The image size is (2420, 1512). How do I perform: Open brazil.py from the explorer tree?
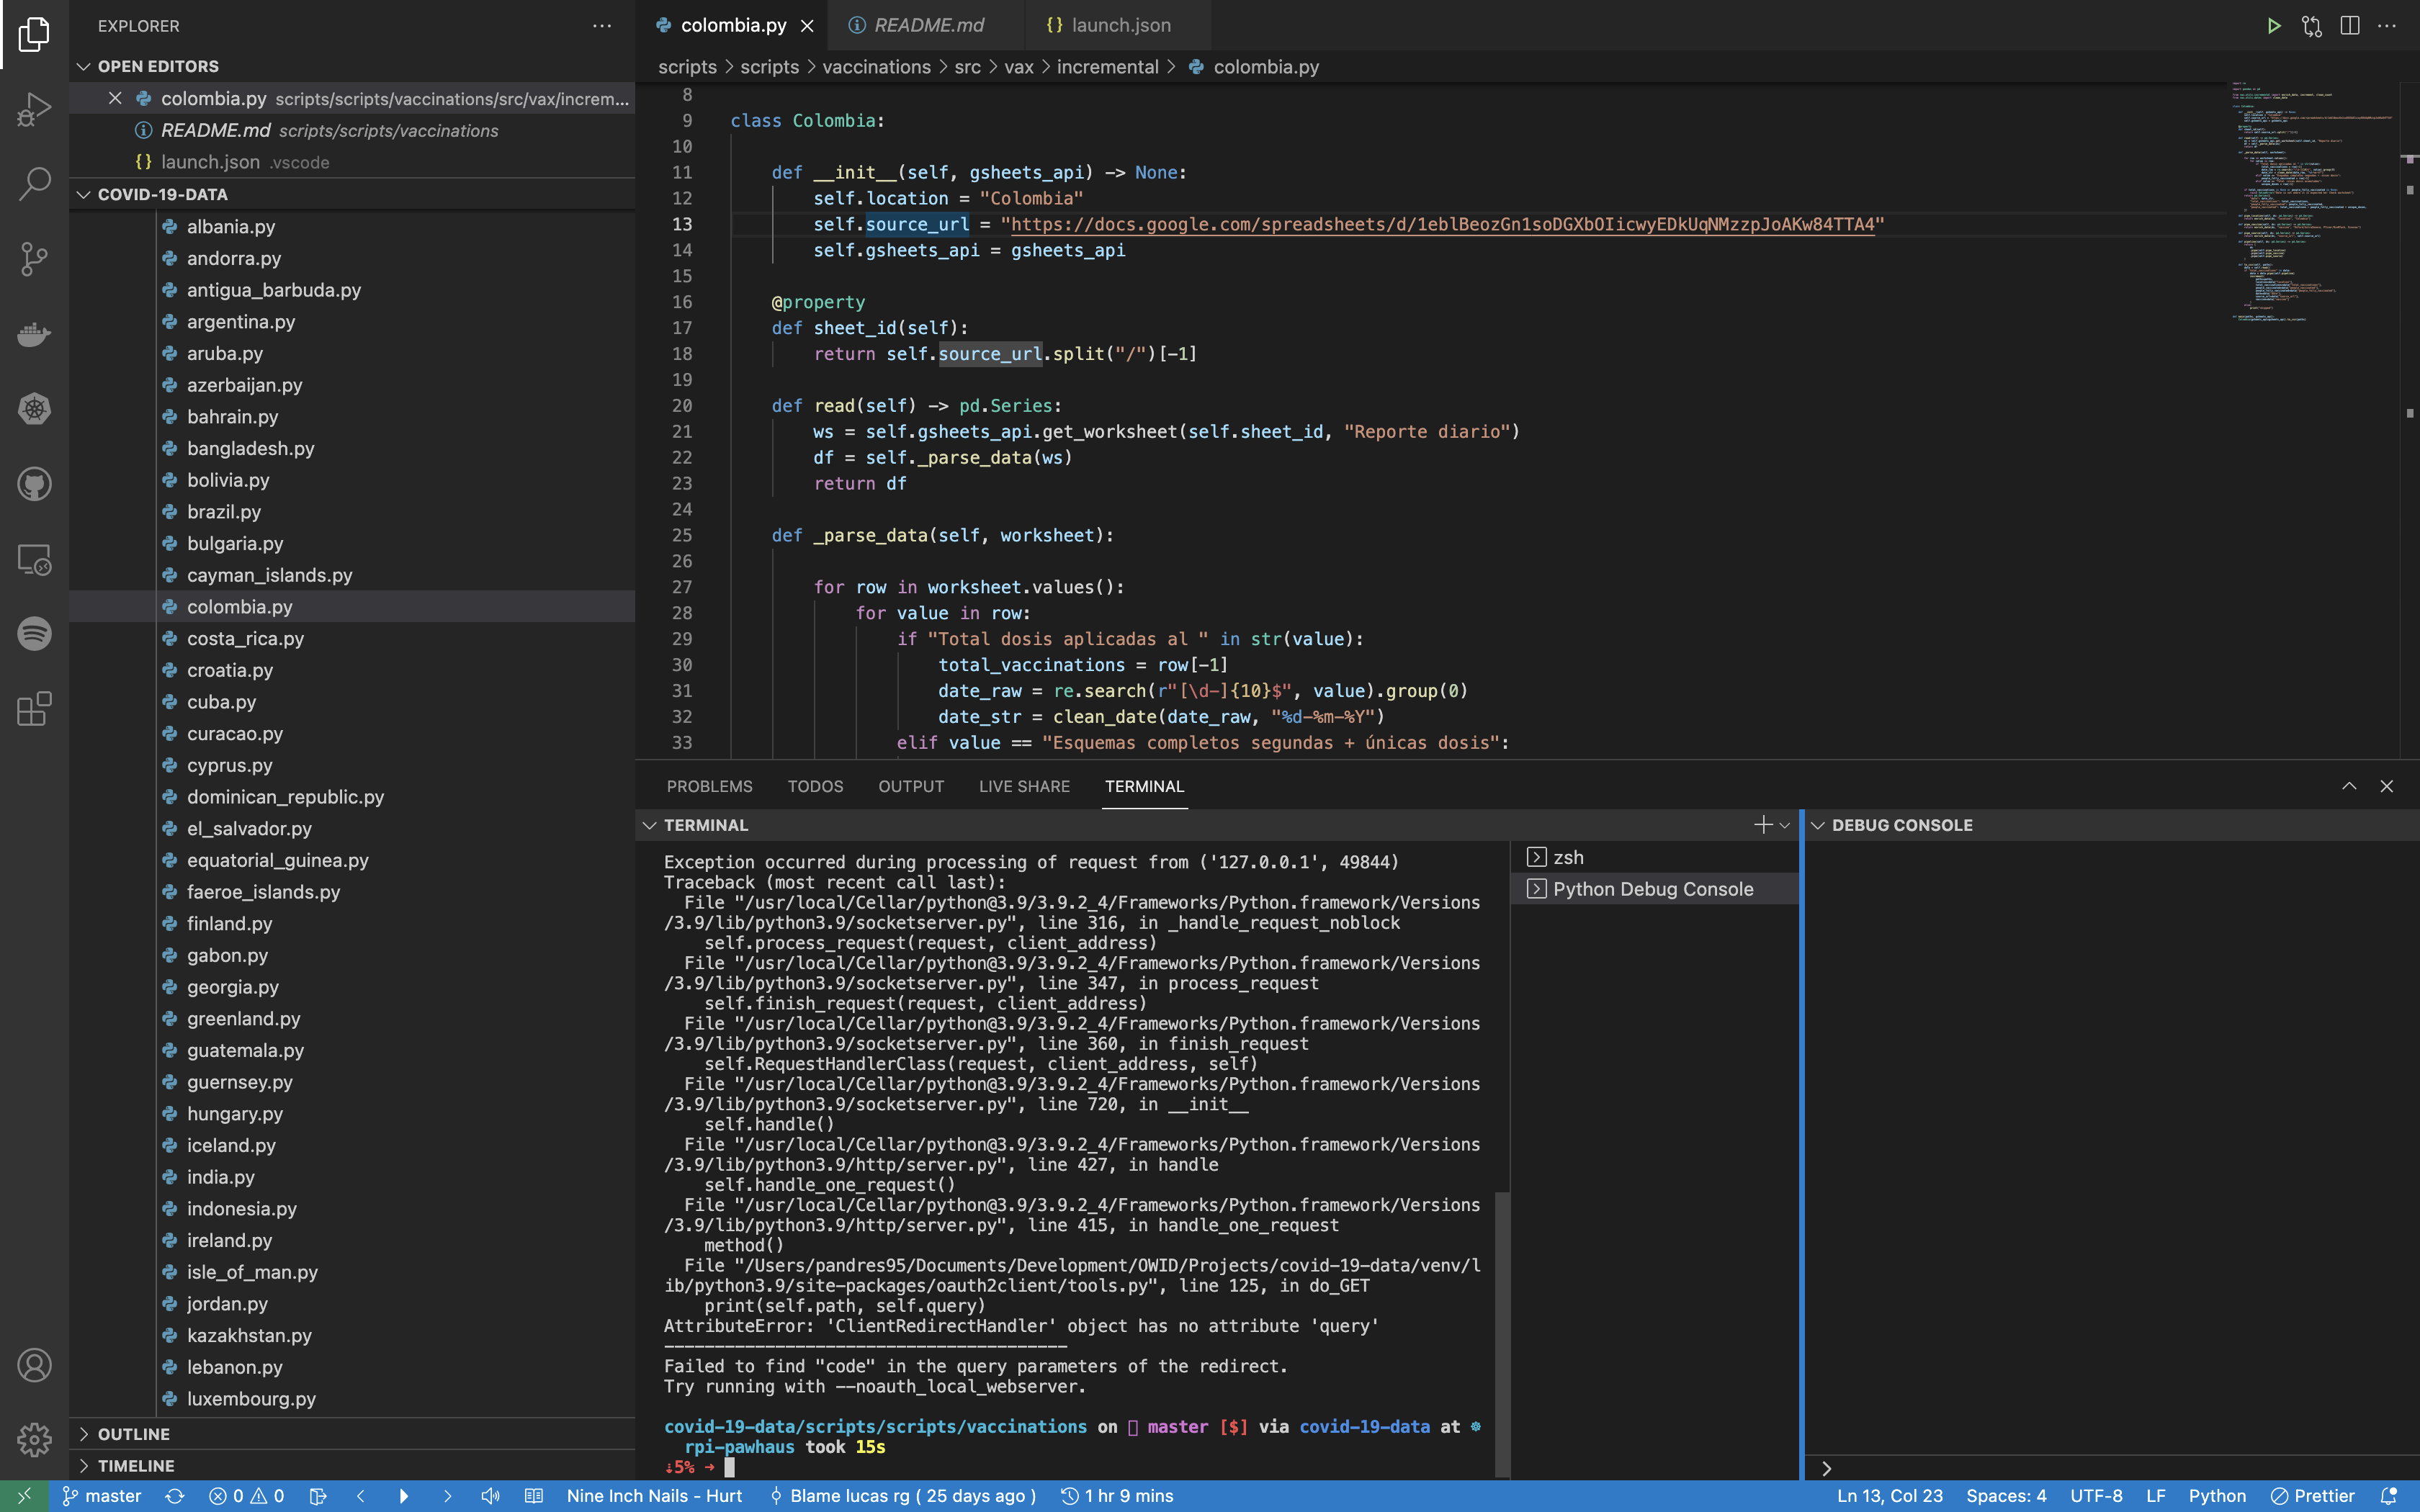click(223, 511)
